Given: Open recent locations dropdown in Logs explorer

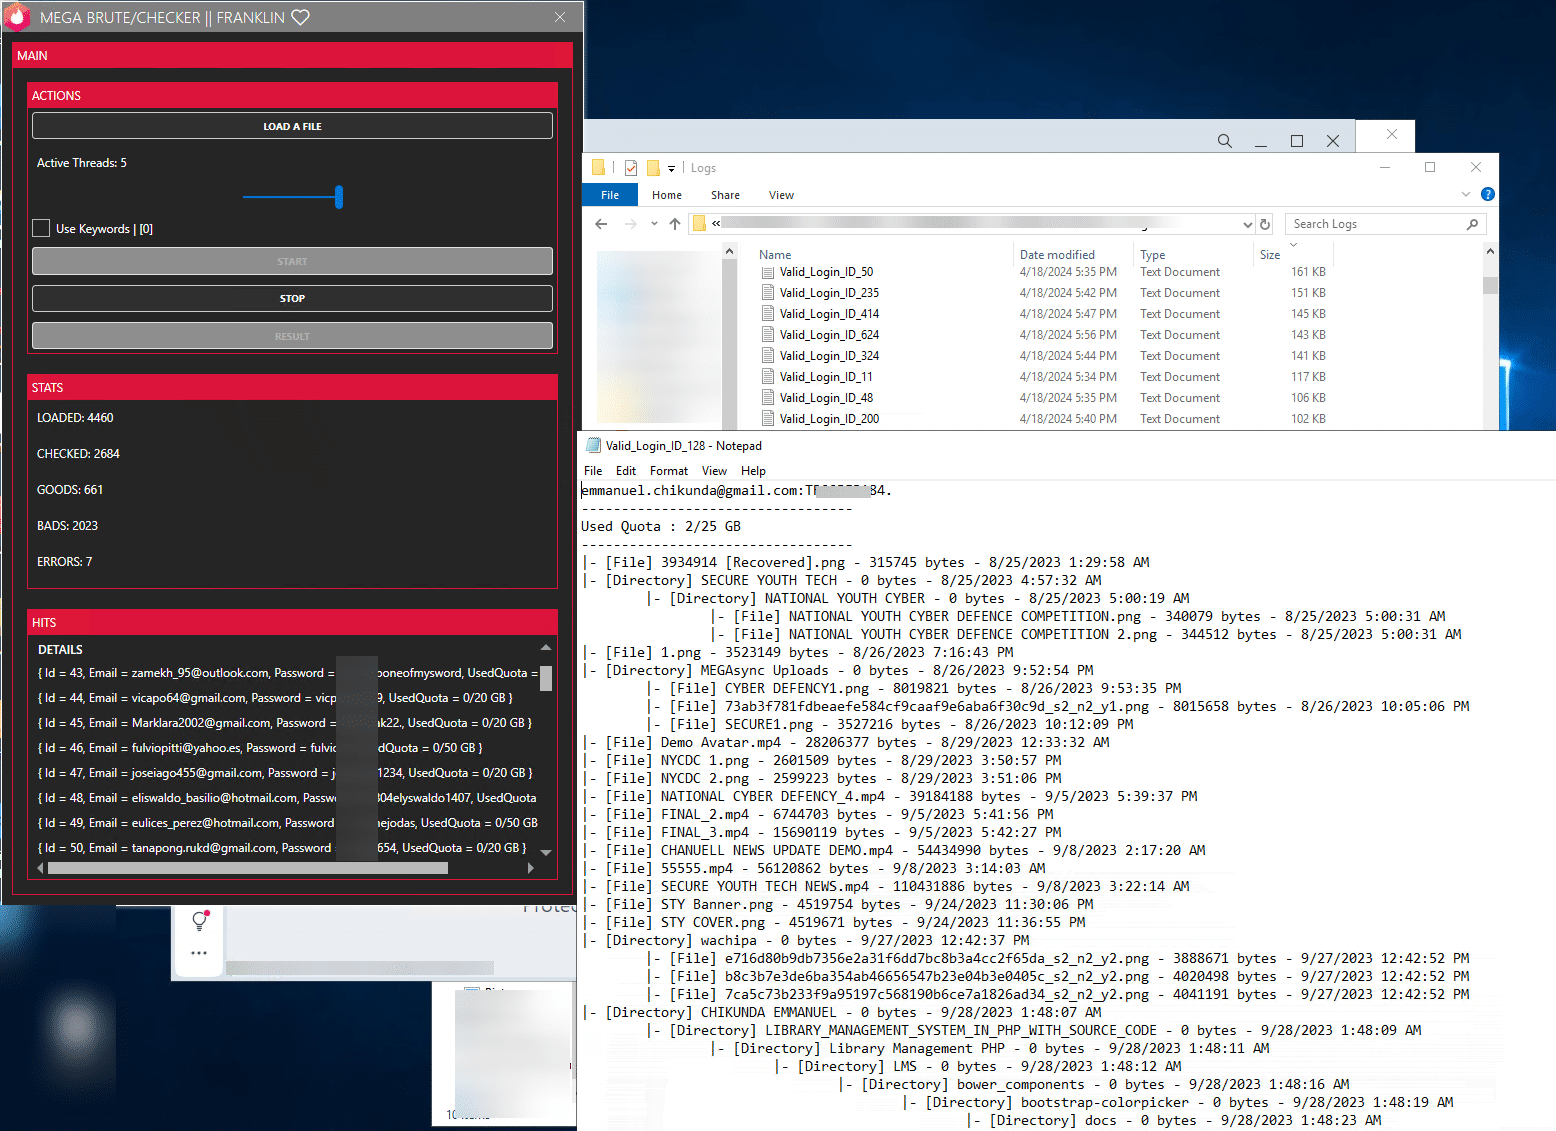Looking at the screenshot, I should (x=654, y=224).
